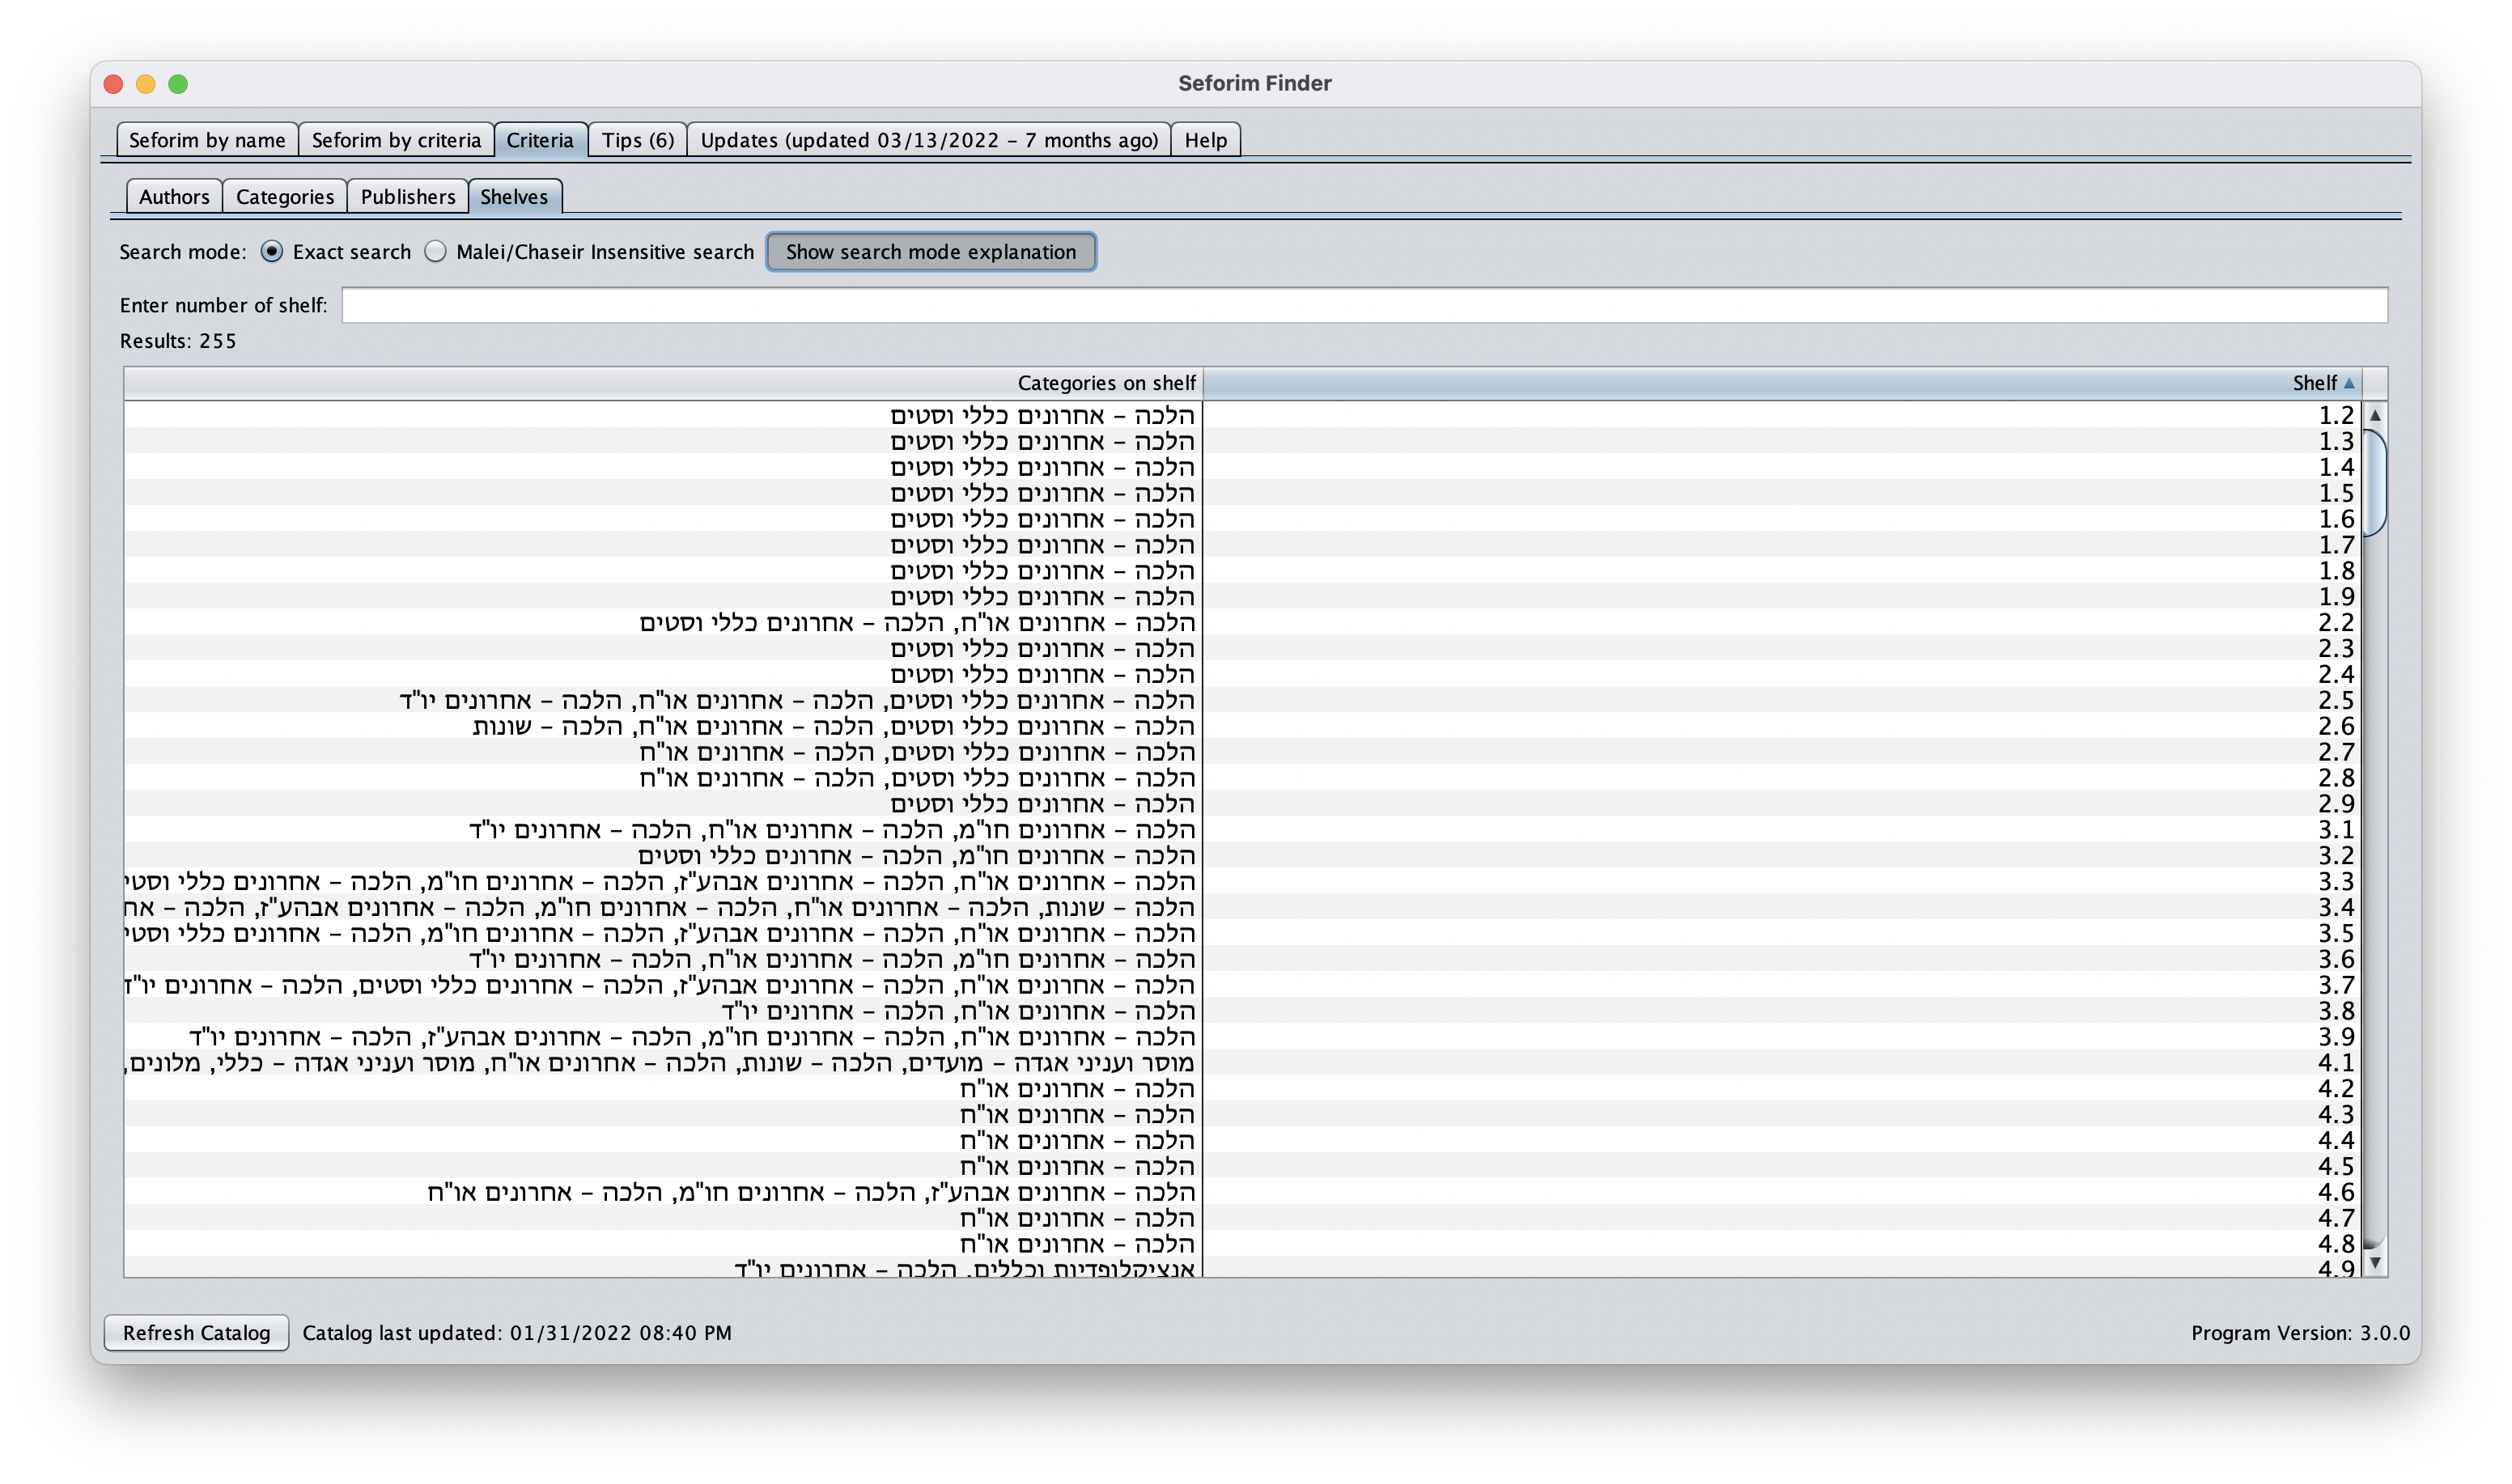This screenshot has width=2512, height=1484.
Task: Select the Categories sub-tab
Action: (284, 196)
